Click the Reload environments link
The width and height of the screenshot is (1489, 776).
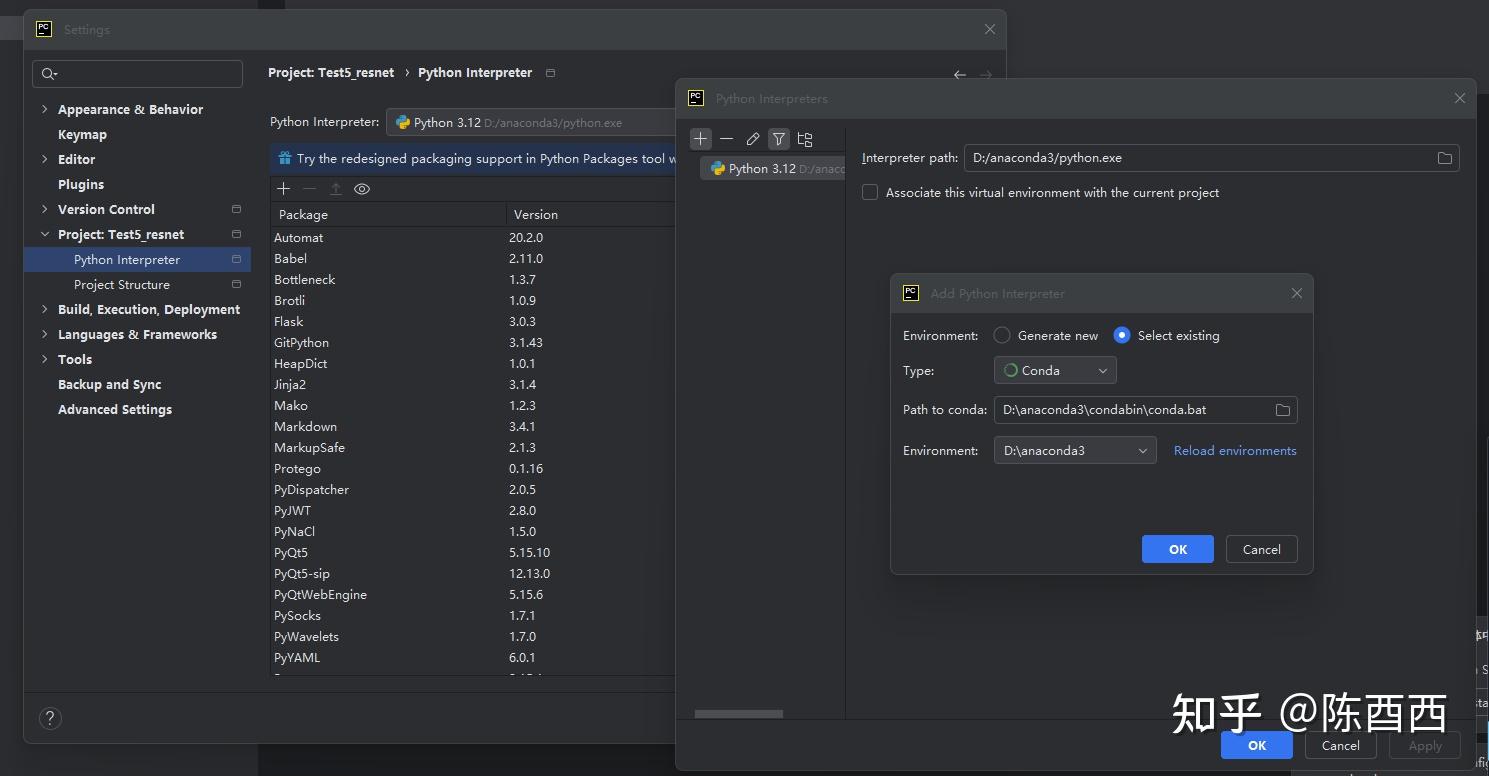[x=1235, y=450]
